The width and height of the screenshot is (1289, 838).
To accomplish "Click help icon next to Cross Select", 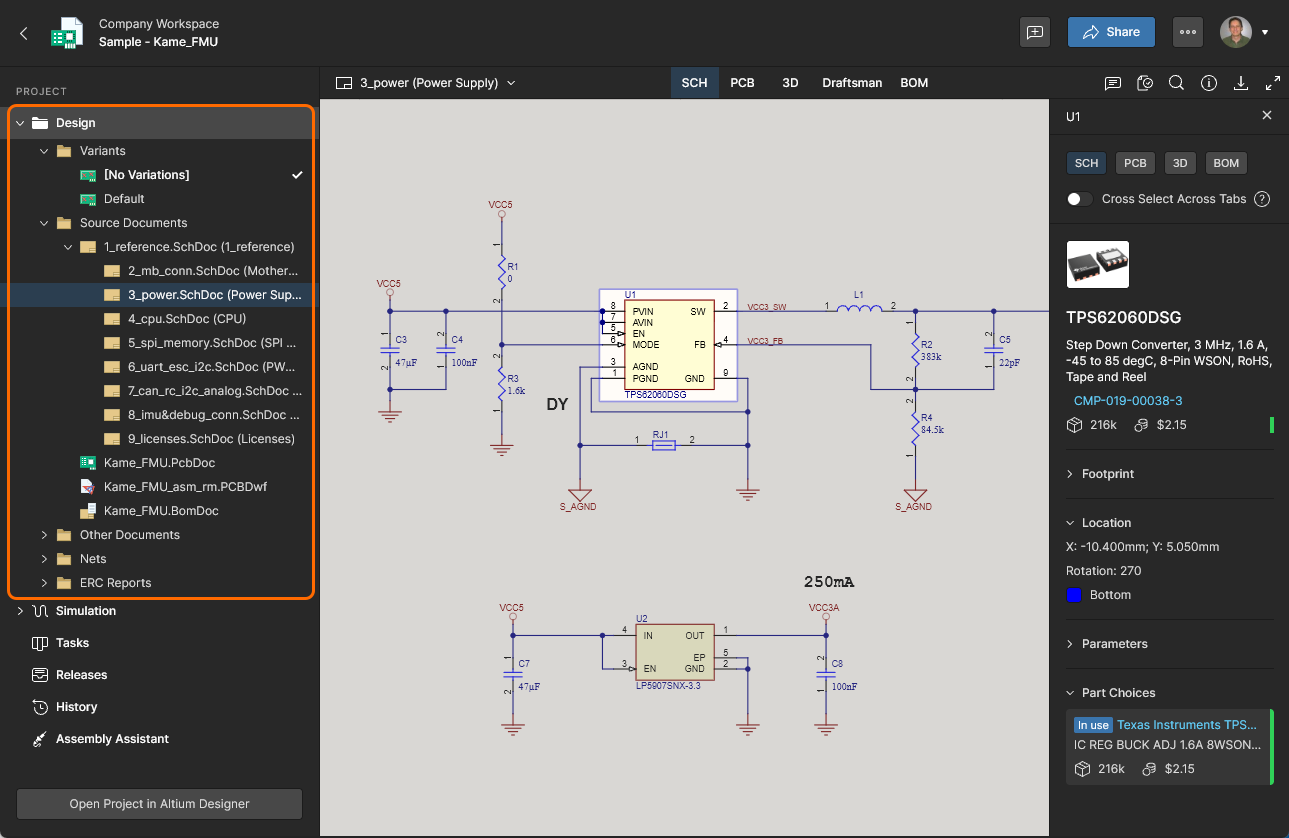I will [1262, 199].
